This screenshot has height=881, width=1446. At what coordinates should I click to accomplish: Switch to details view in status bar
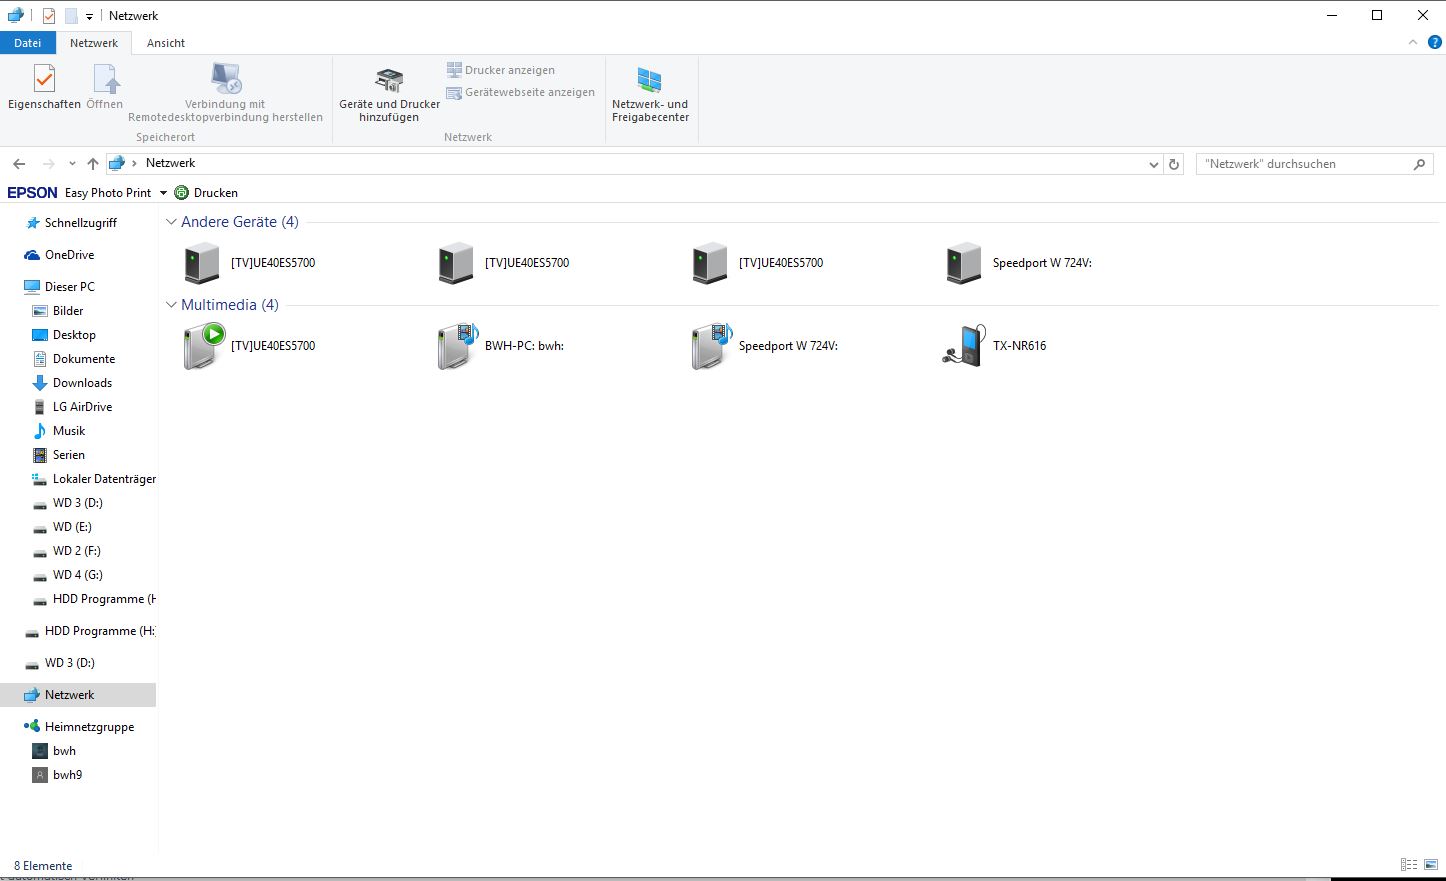point(1409,865)
